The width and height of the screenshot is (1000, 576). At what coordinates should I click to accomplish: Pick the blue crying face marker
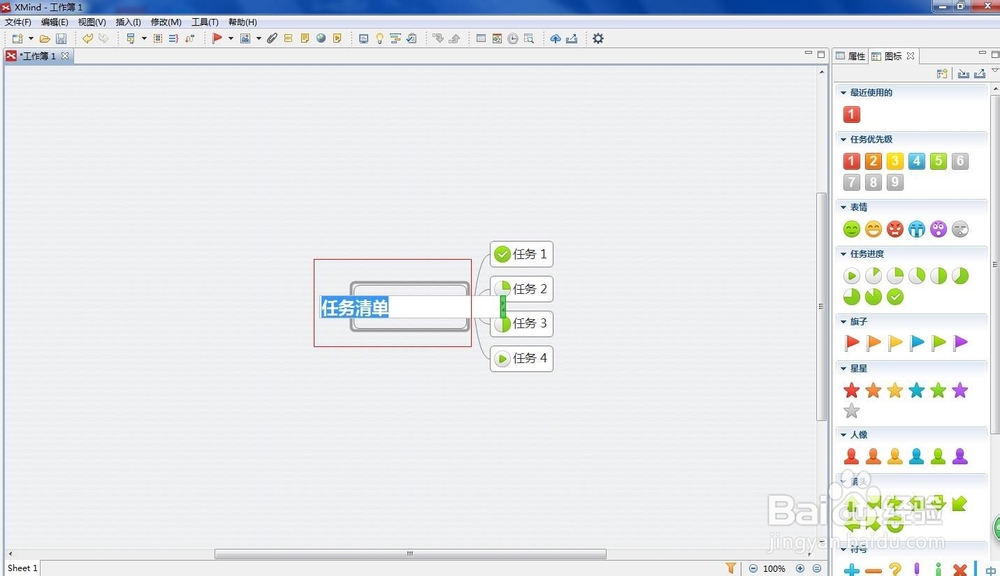tap(916, 229)
